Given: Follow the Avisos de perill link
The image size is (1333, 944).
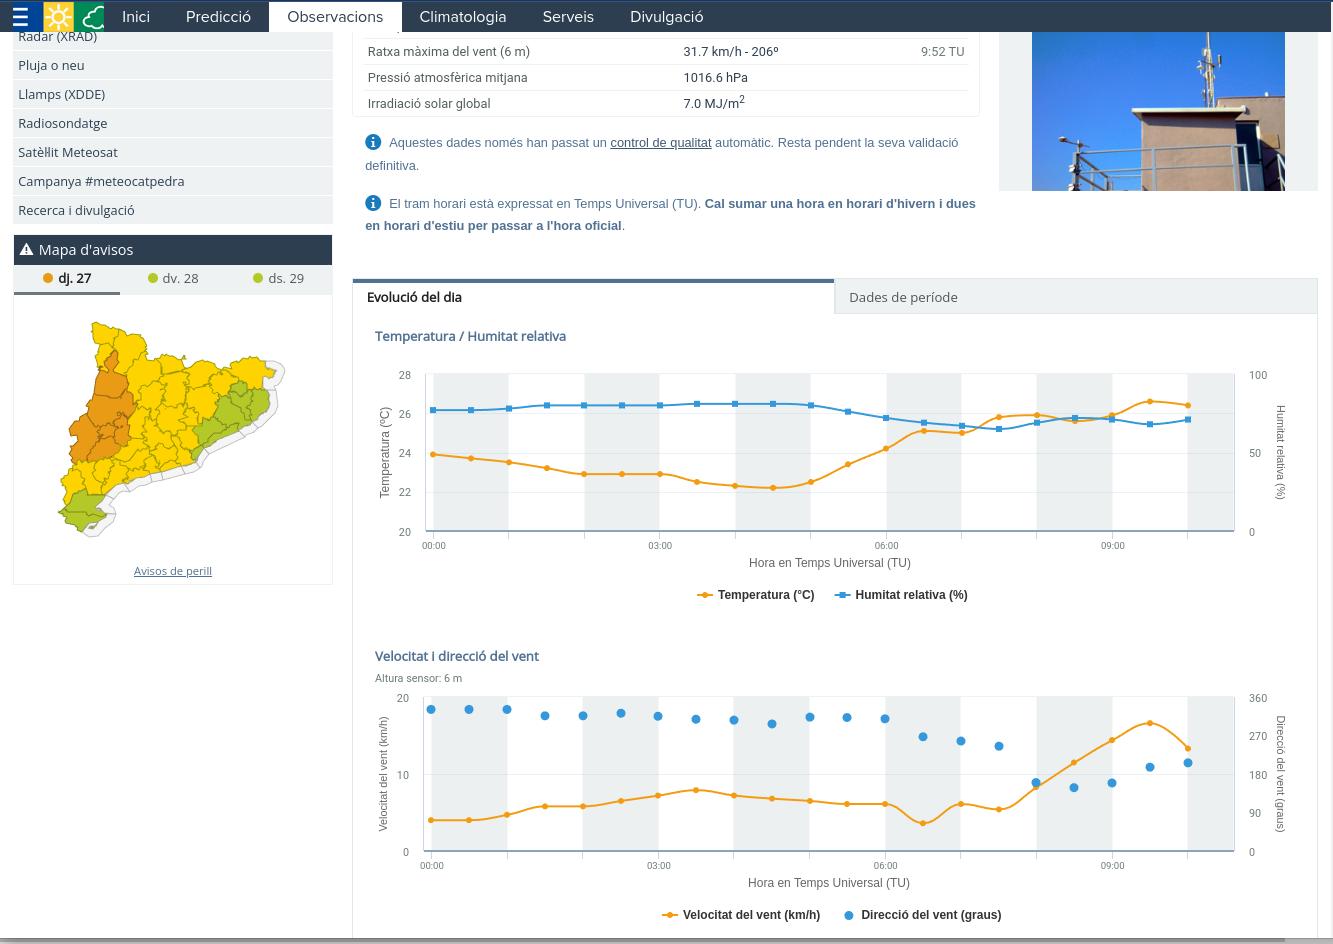Looking at the screenshot, I should click(173, 571).
